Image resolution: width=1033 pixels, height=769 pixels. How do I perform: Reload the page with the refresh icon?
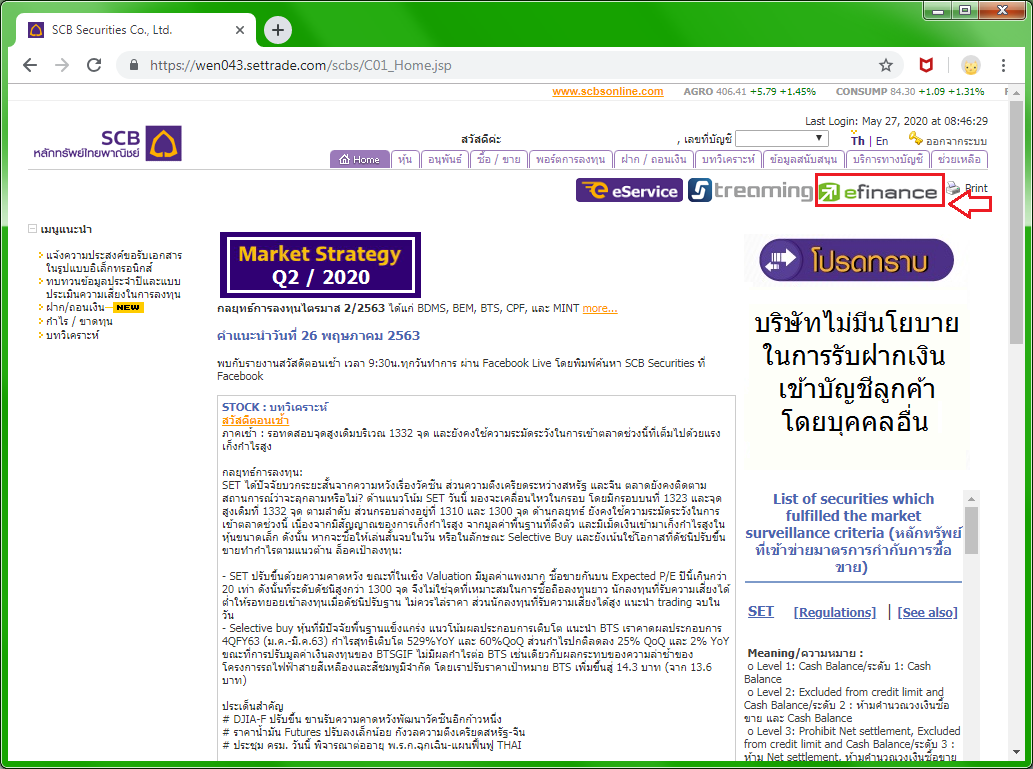[94, 65]
